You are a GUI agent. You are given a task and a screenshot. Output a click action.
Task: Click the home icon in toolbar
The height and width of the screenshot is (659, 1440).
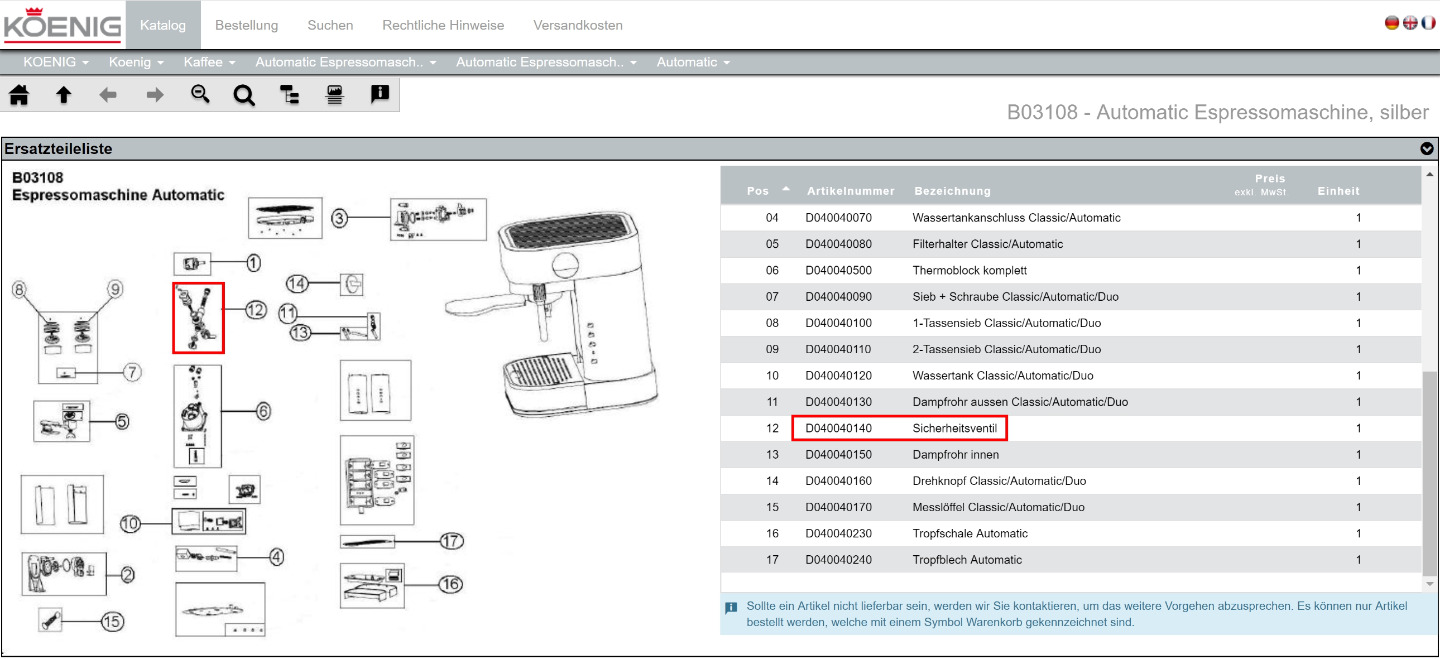click(x=19, y=95)
